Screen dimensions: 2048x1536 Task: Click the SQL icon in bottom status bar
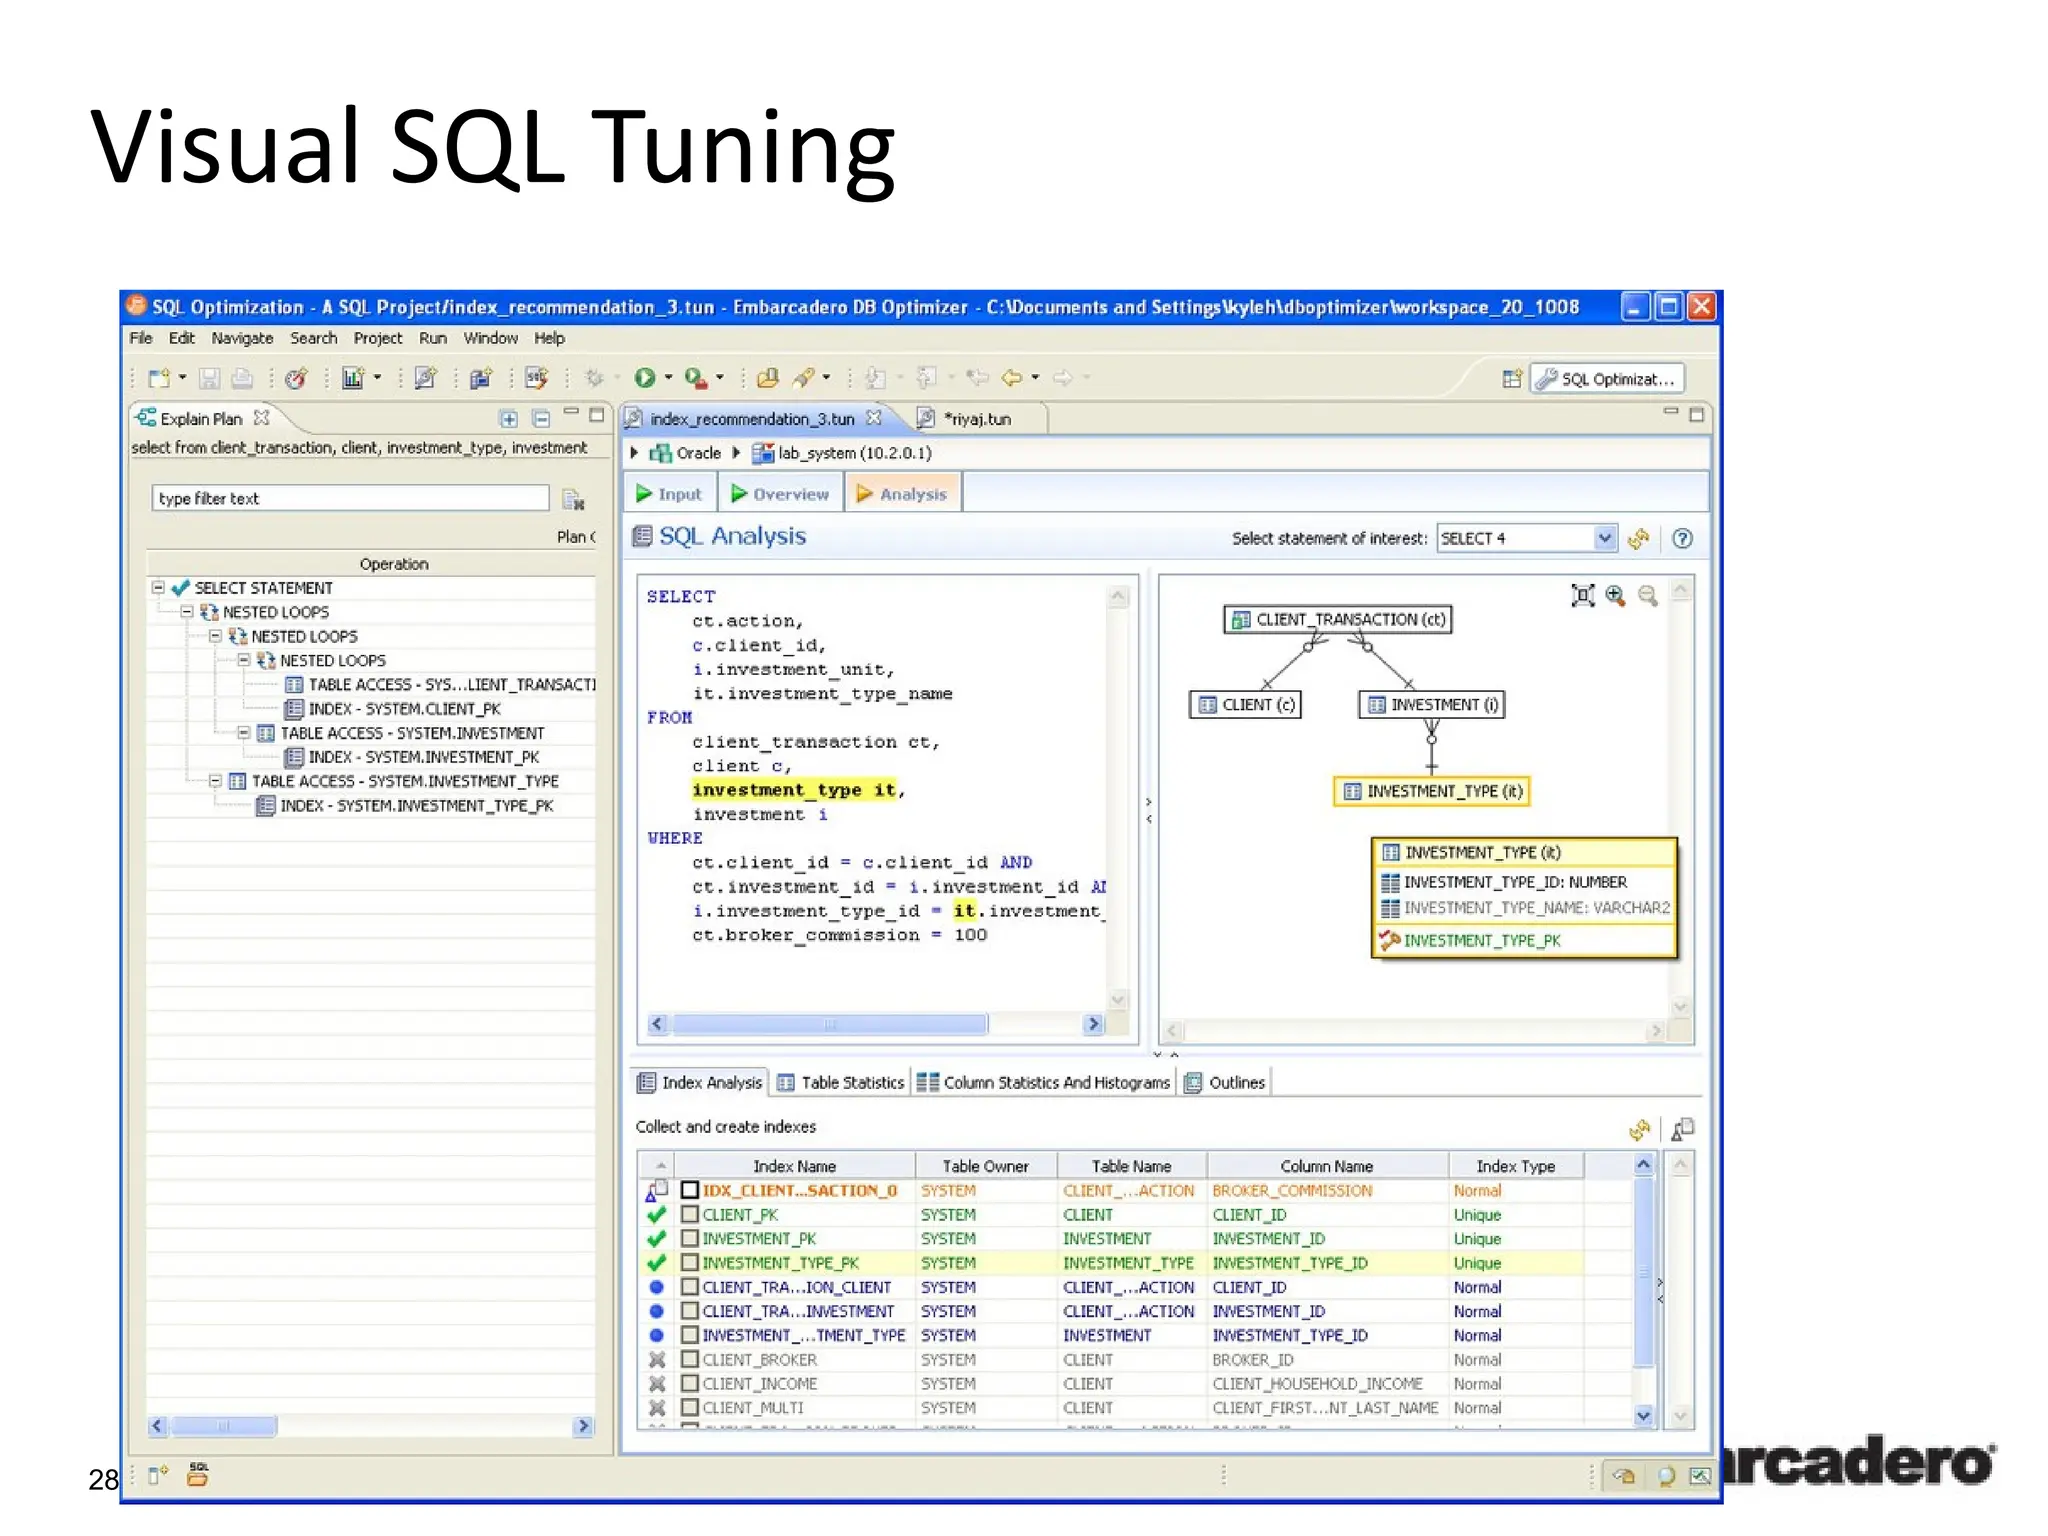[198, 1475]
